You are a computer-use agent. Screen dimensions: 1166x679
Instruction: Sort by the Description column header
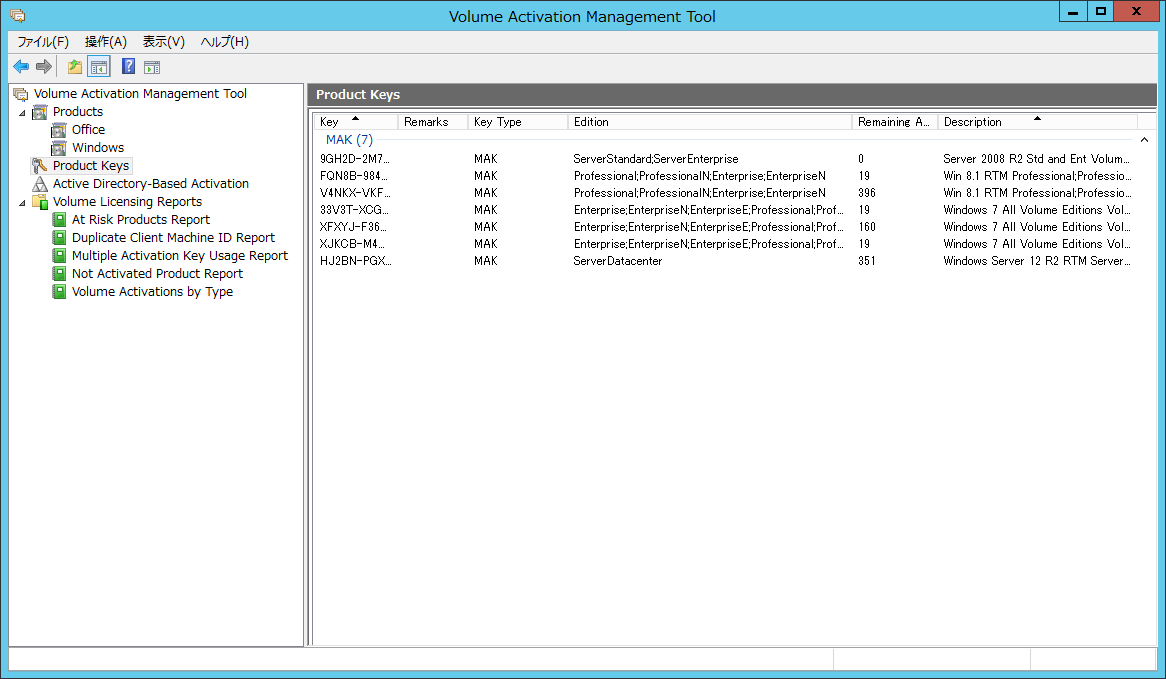(1037, 122)
